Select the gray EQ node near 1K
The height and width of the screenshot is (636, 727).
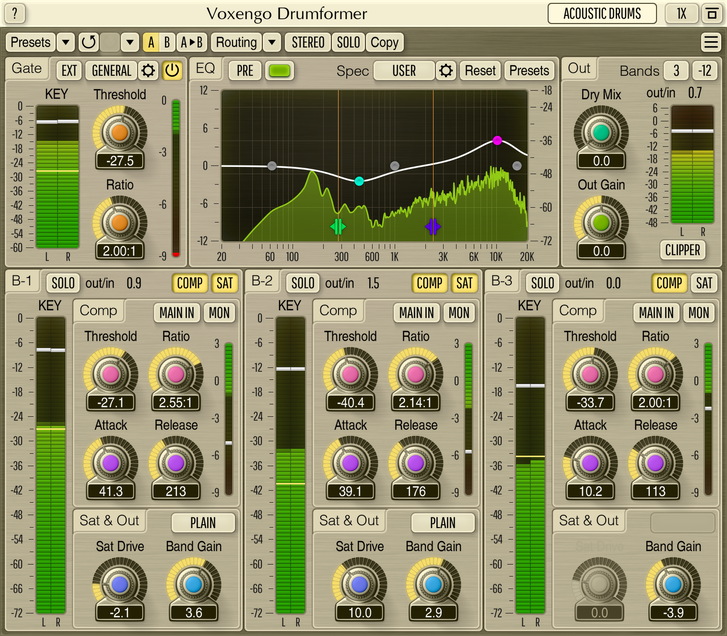coord(395,165)
